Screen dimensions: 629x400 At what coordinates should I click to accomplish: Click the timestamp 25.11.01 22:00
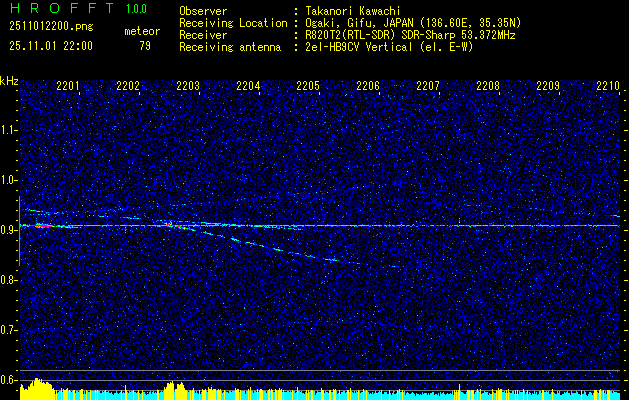tap(51, 46)
